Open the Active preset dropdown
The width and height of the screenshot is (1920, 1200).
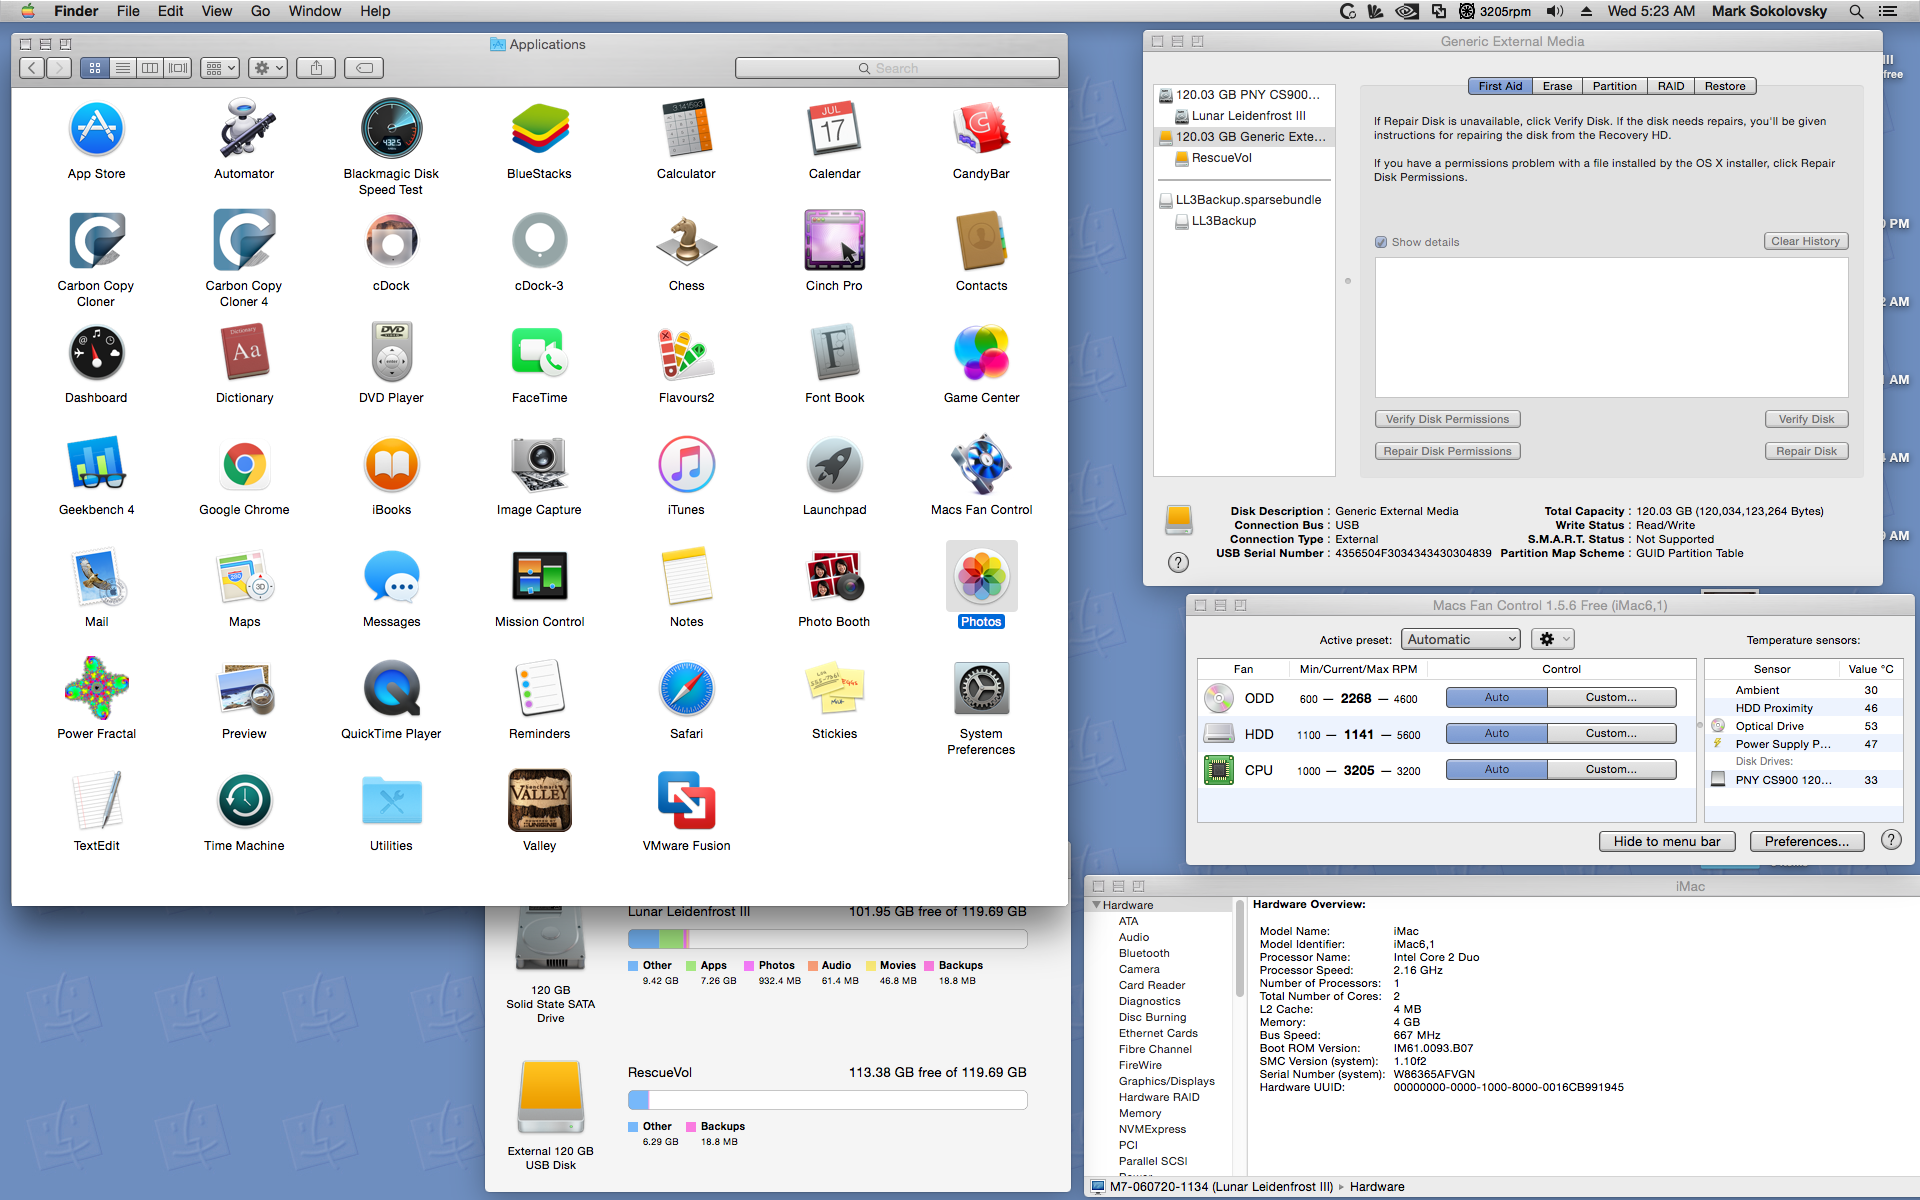[1461, 640]
